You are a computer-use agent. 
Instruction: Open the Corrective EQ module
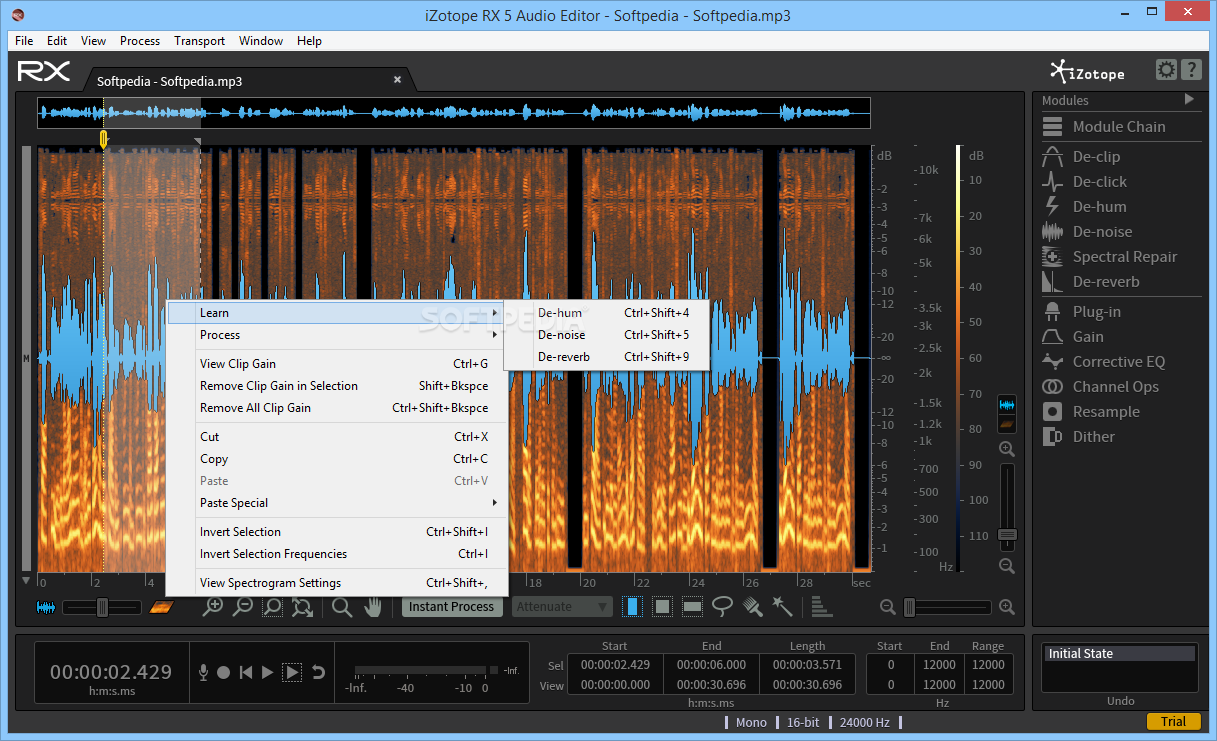coord(1103,362)
